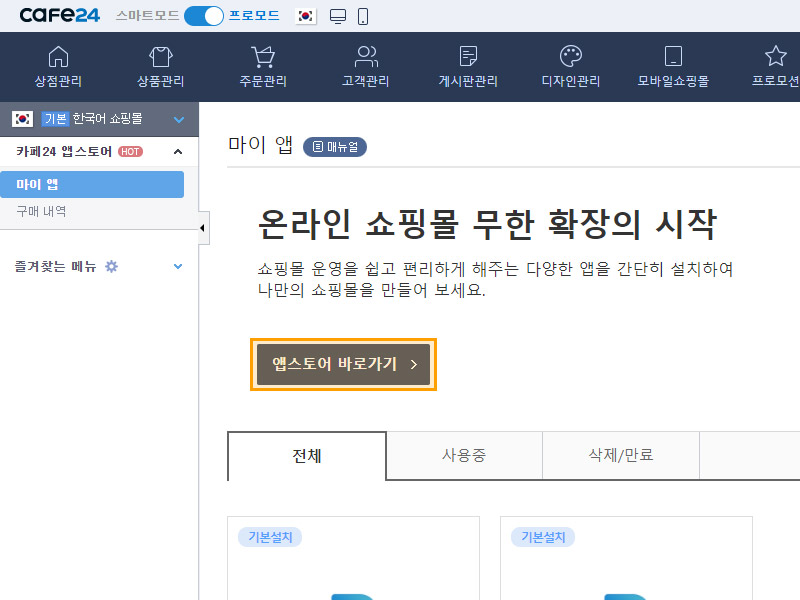
Task: Open 상품관리 shirt icon menu
Action: point(160,66)
